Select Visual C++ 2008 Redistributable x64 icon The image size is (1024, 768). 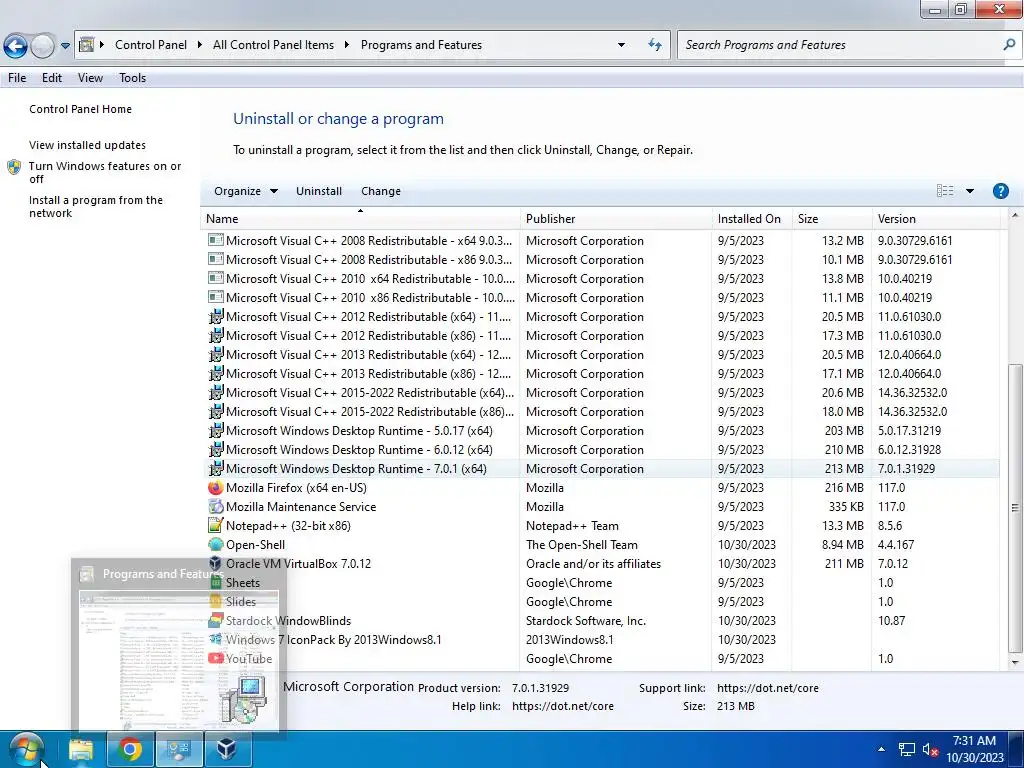[216, 240]
